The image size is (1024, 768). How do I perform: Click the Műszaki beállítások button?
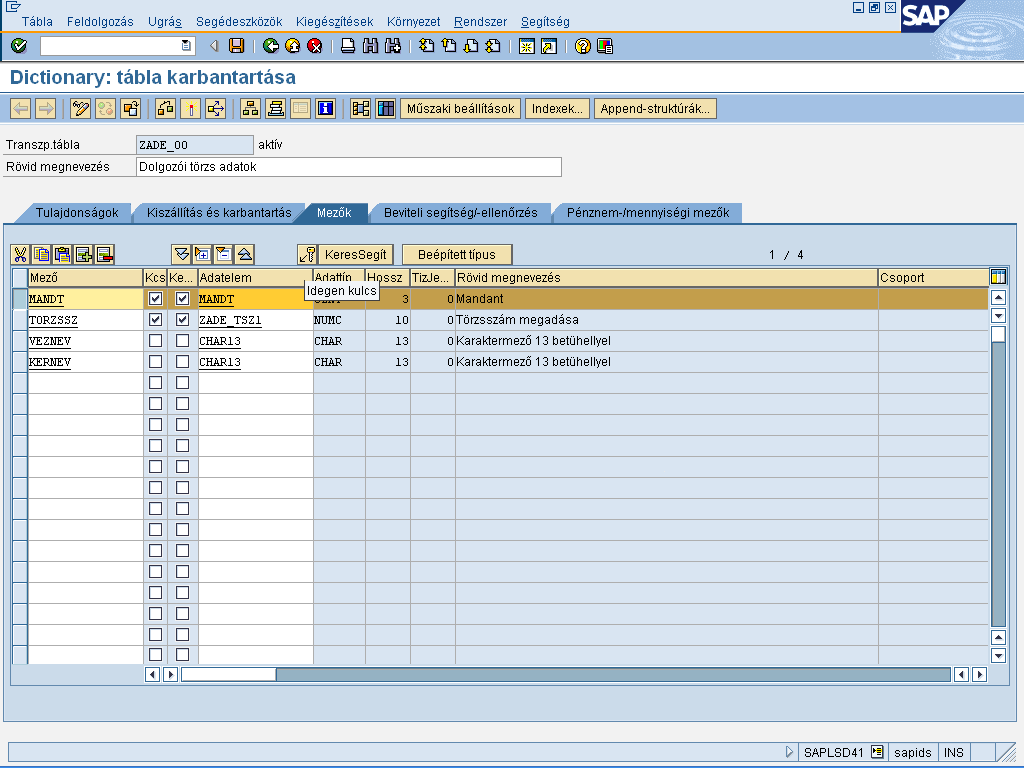click(460, 108)
